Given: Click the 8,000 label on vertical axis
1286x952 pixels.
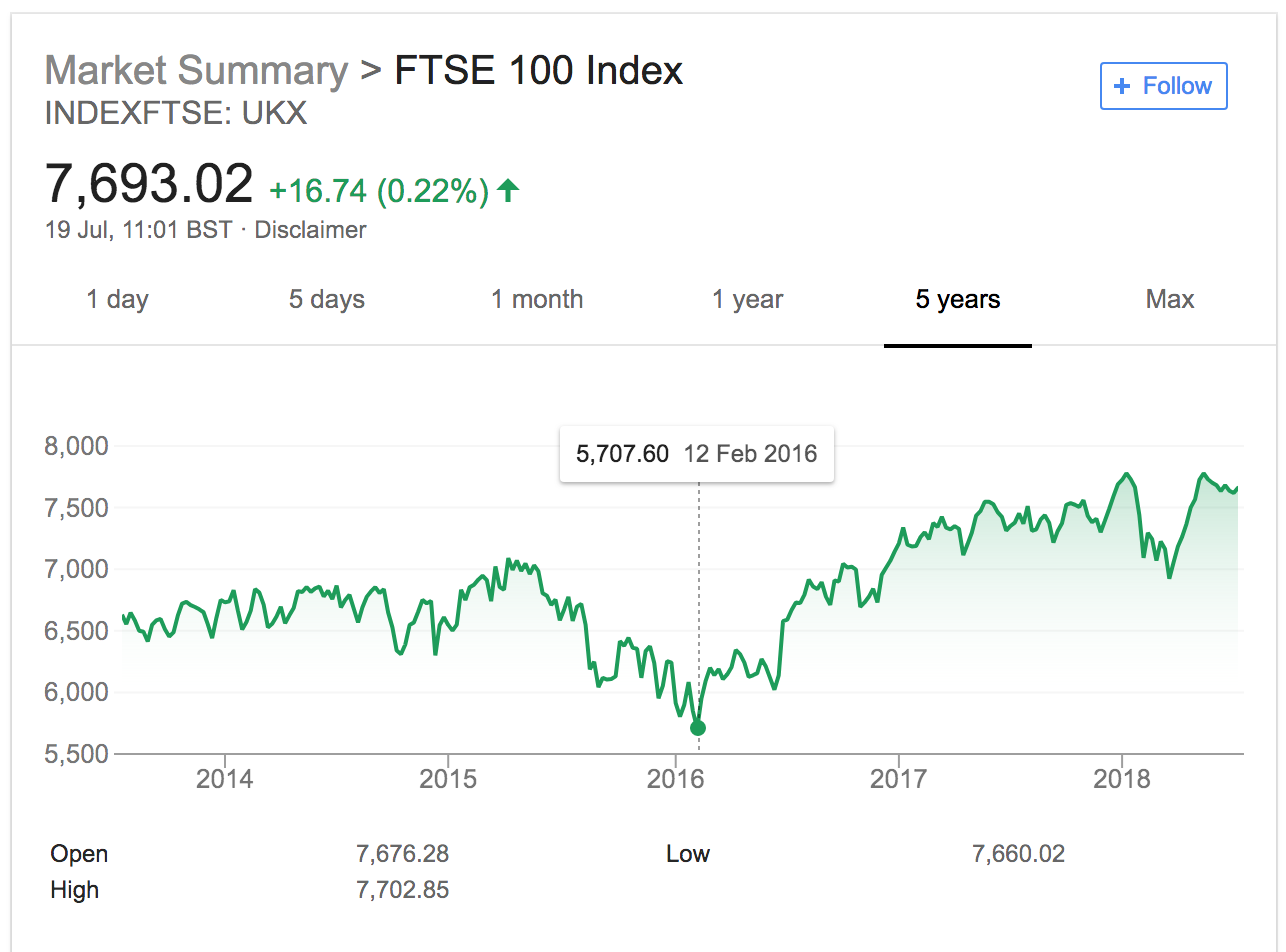Looking at the screenshot, I should (76, 446).
